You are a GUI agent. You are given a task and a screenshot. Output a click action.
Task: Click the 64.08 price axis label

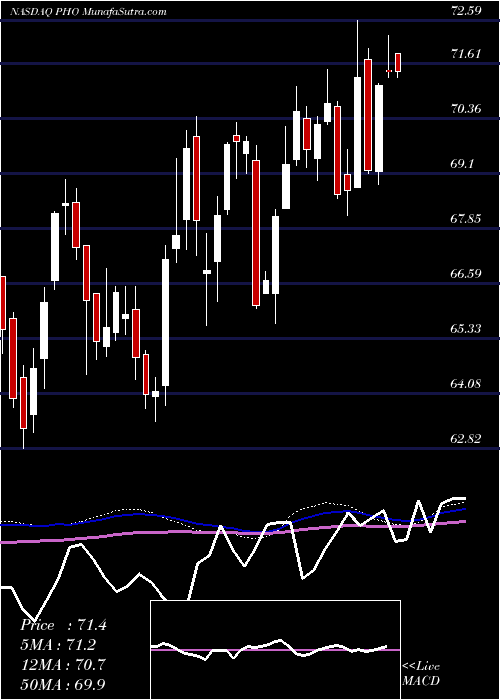point(466,384)
